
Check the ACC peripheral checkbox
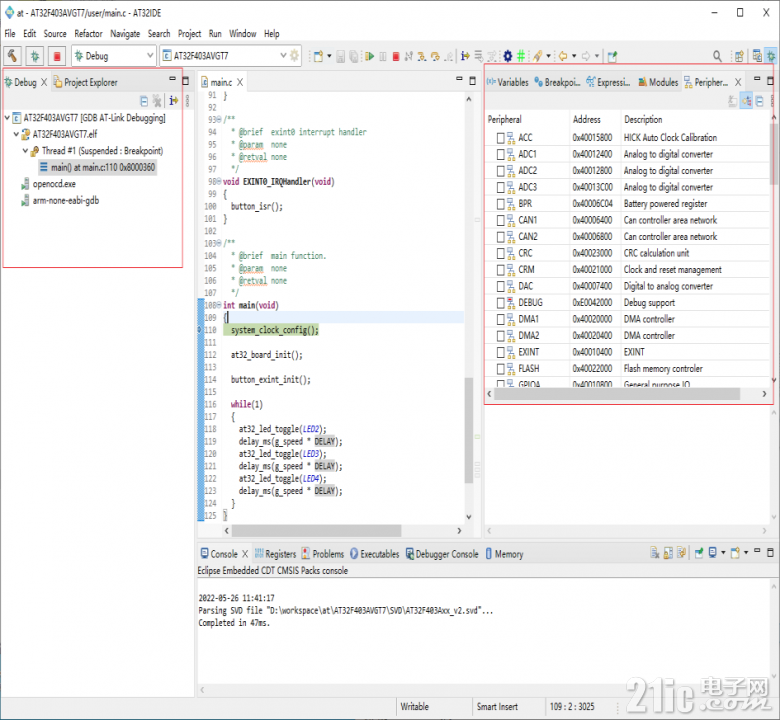tap(501, 138)
